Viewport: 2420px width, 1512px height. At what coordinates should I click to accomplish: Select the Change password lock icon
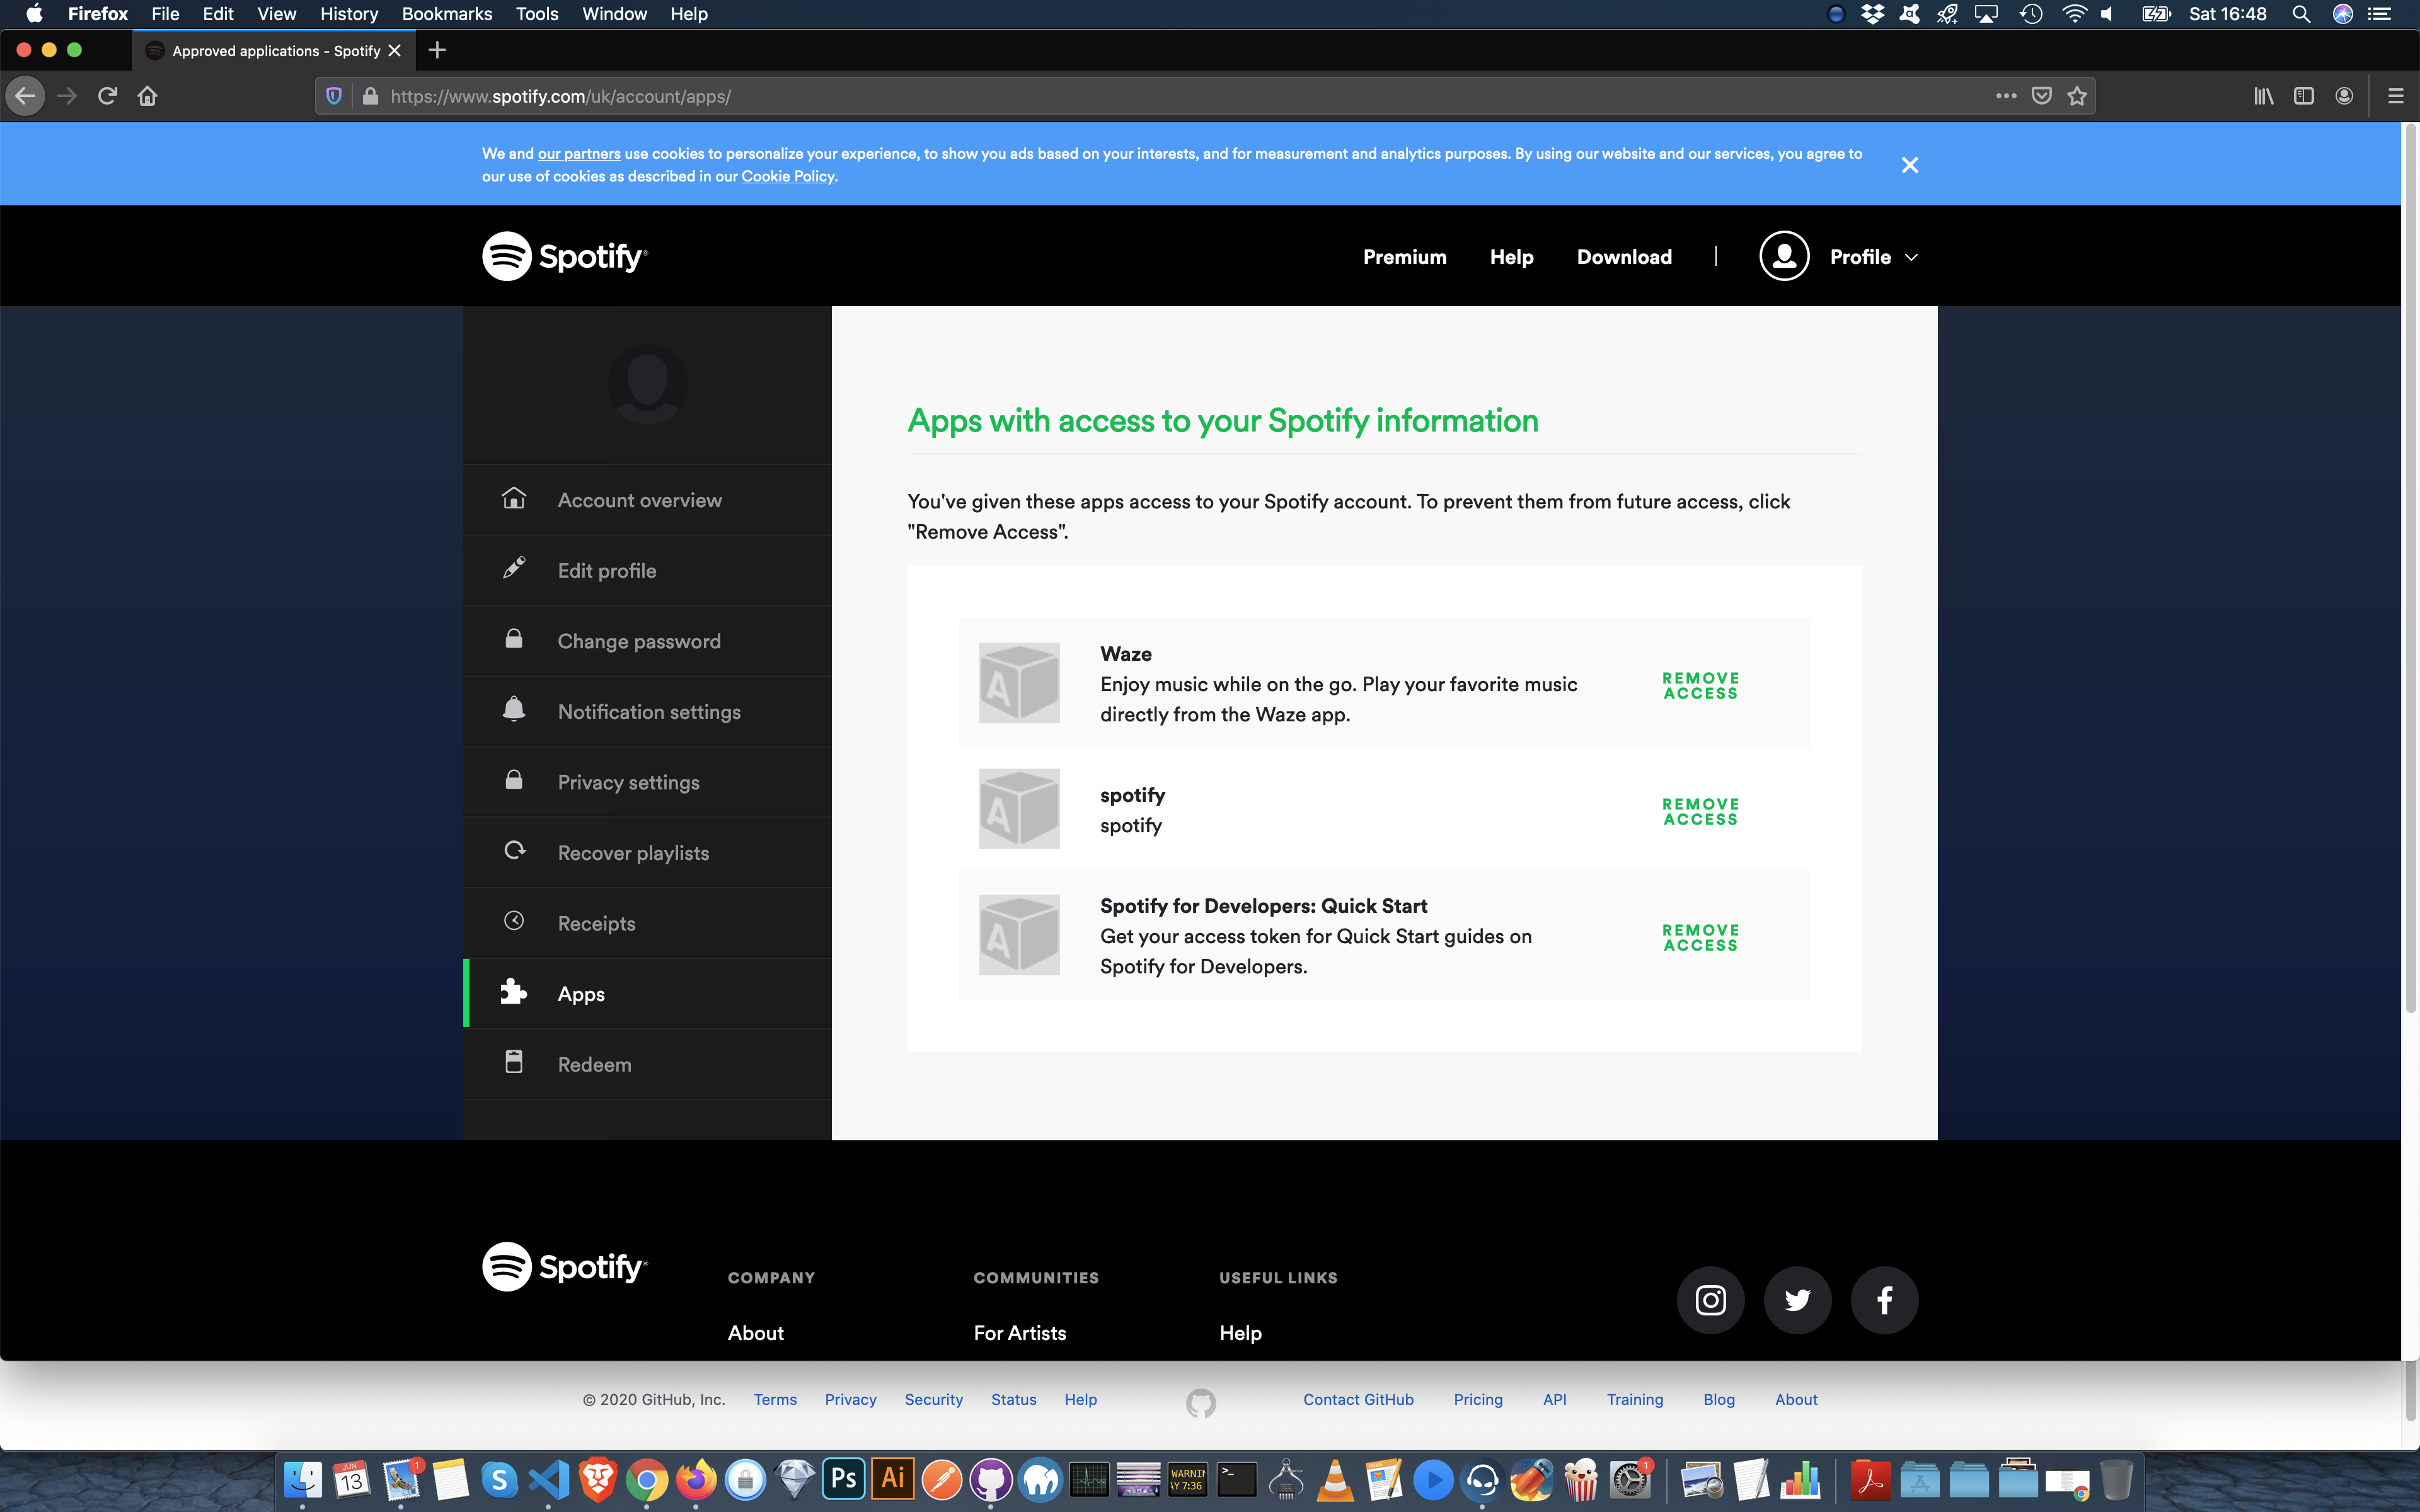click(x=514, y=639)
